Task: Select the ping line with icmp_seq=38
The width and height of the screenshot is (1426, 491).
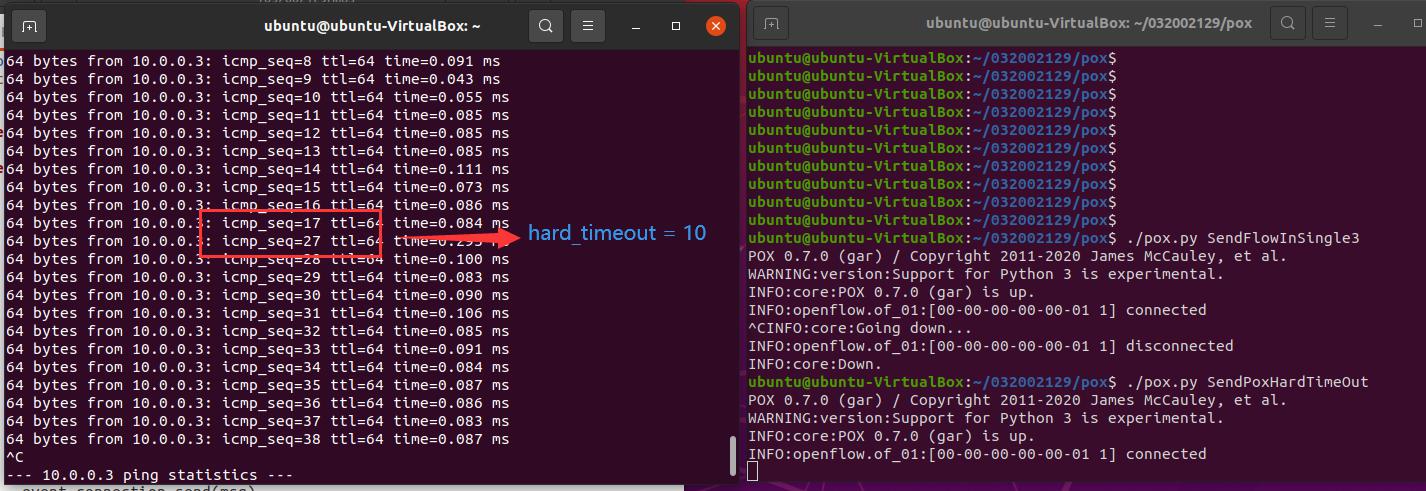Action: (257, 439)
